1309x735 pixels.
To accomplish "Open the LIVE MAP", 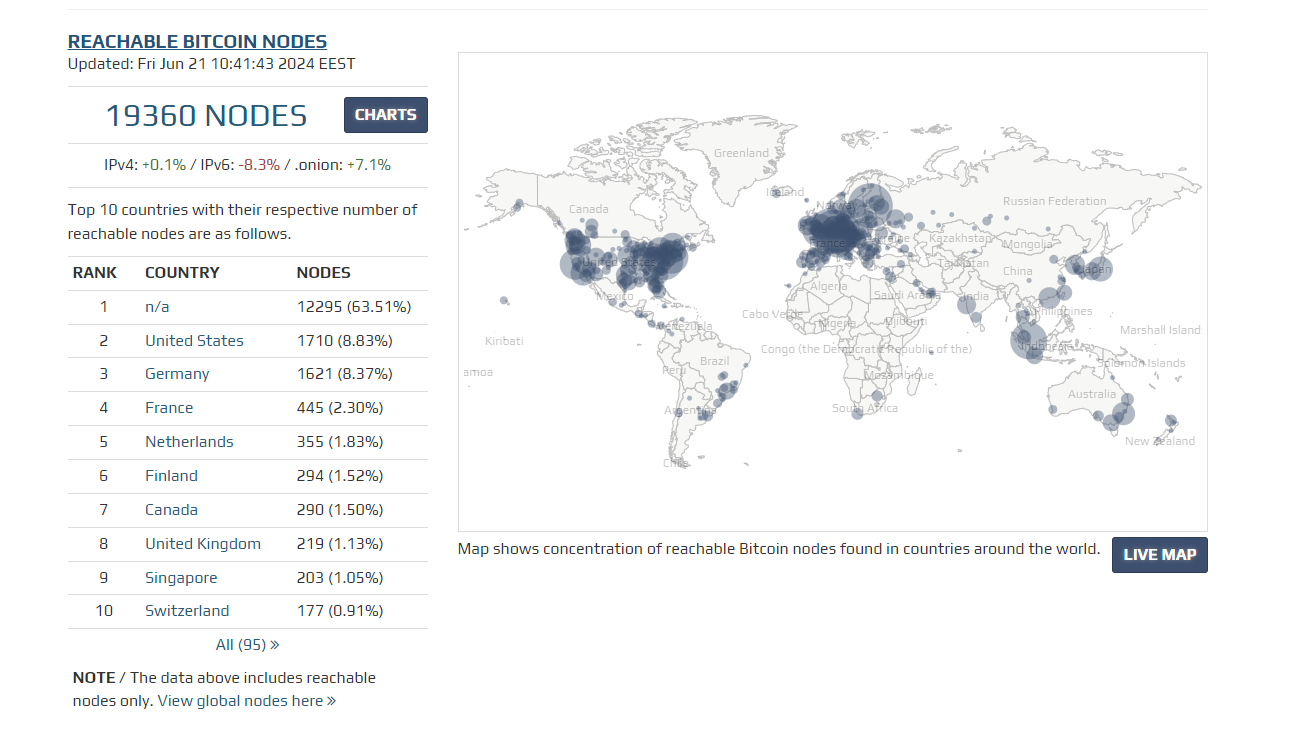I will click(1159, 554).
